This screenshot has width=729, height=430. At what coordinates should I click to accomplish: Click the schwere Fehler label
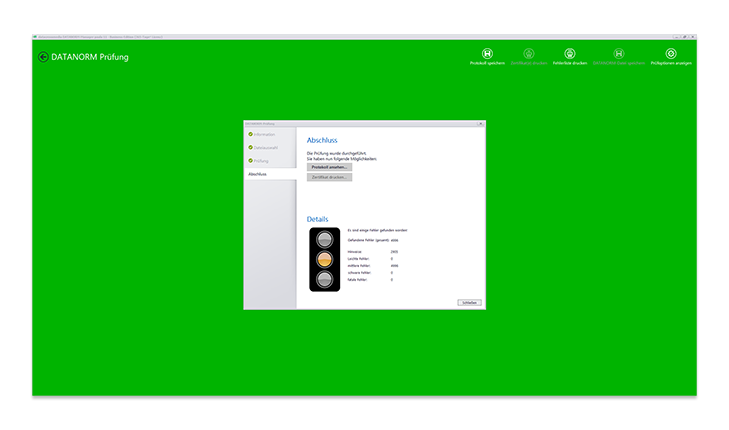(359, 272)
